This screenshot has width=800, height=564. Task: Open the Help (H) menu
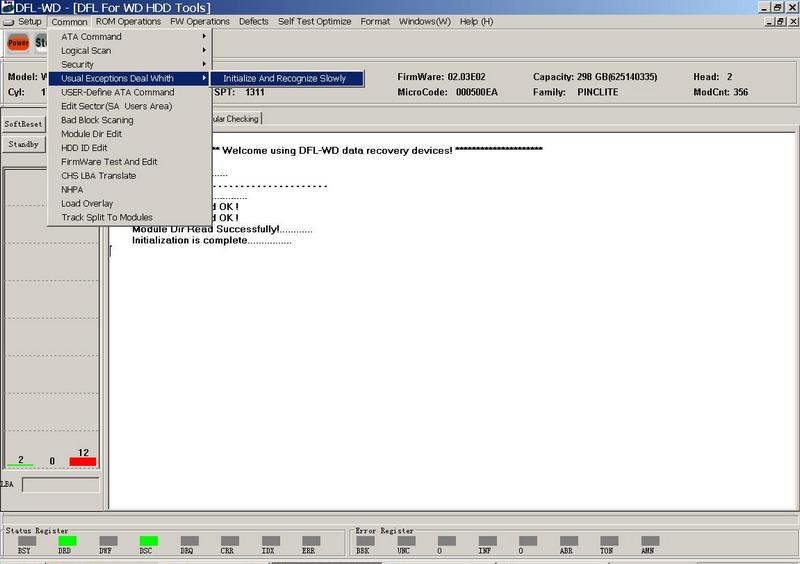(476, 21)
